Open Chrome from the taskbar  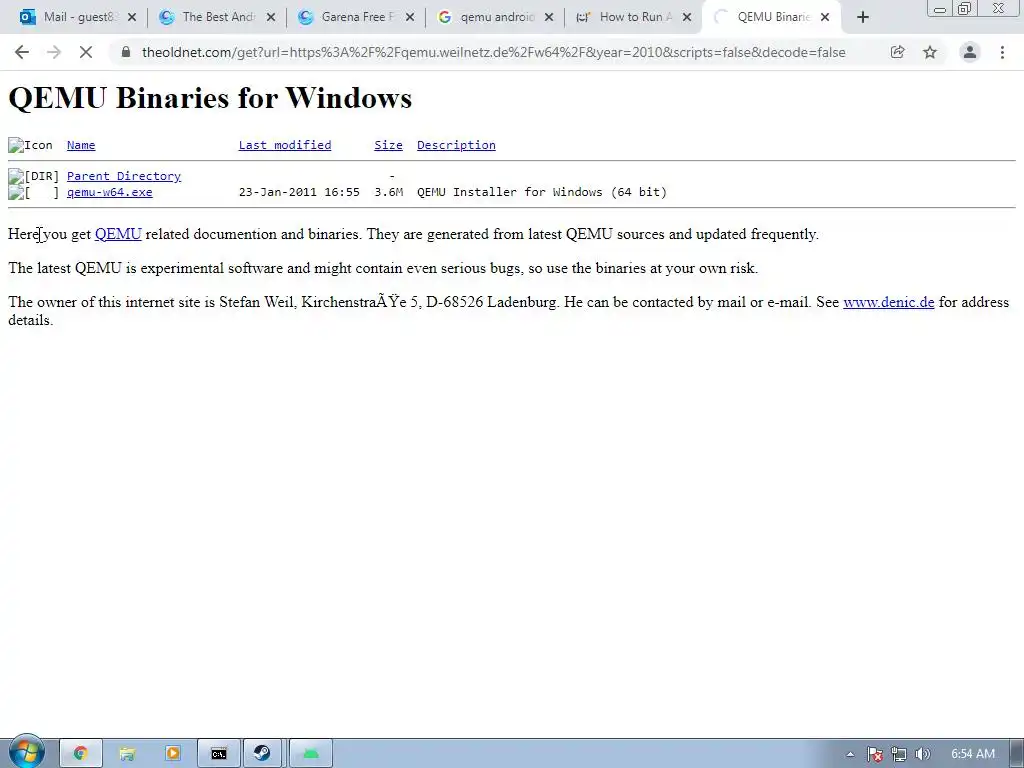pyautogui.click(x=81, y=754)
